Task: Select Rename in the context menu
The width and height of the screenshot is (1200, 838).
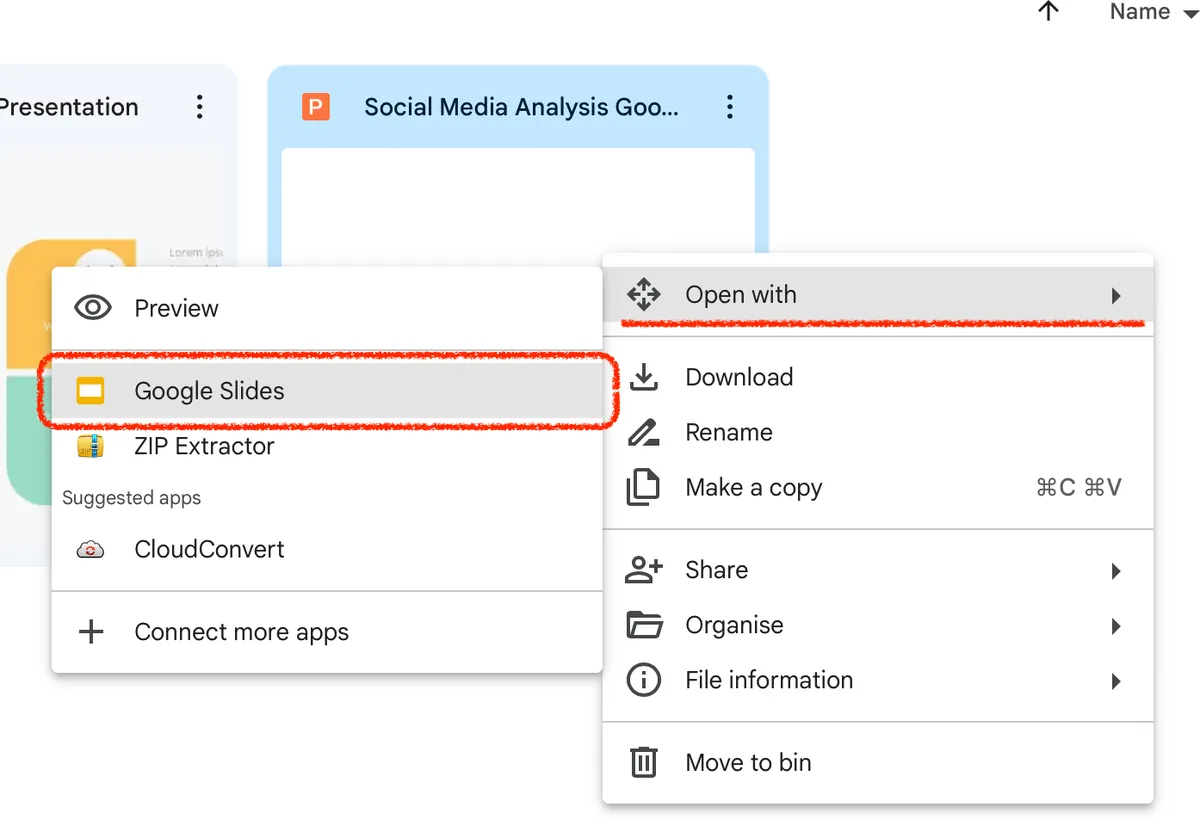Action: coord(878,433)
